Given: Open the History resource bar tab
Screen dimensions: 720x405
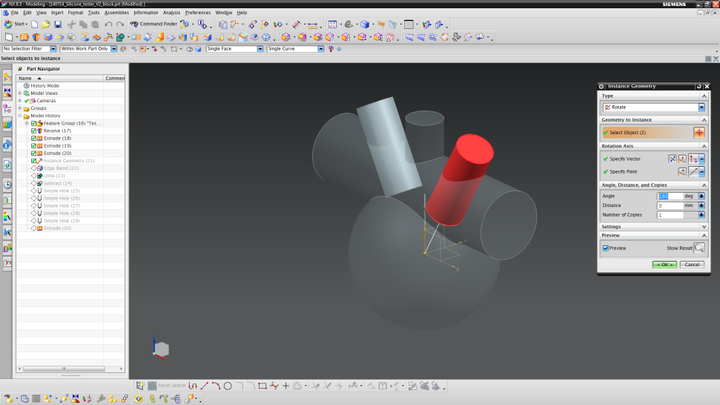Looking at the screenshot, I should [x=7, y=185].
